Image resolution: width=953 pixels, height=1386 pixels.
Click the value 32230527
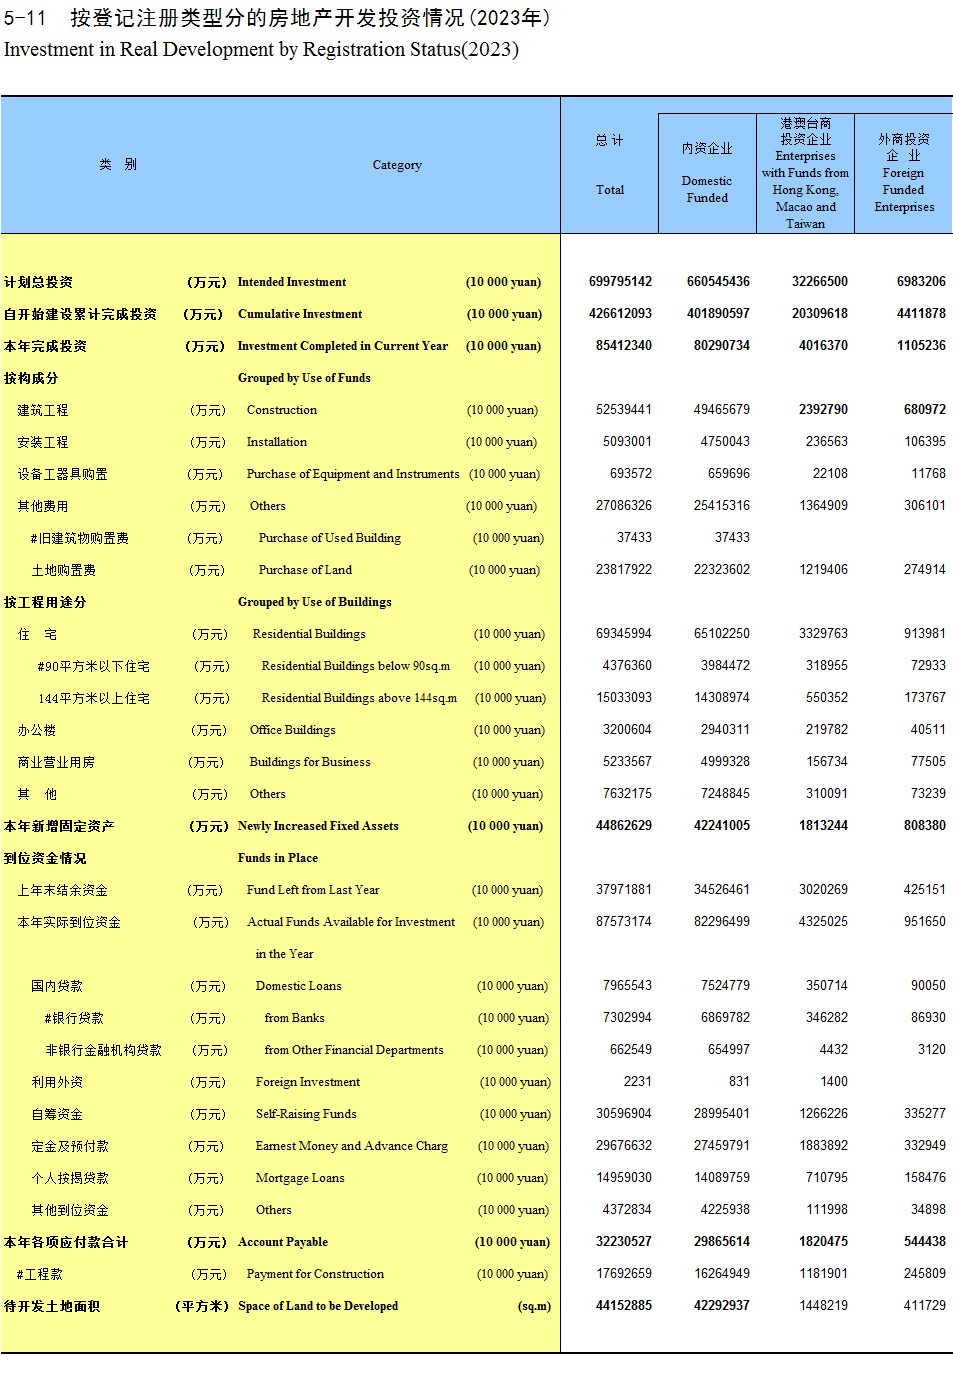tap(624, 1242)
